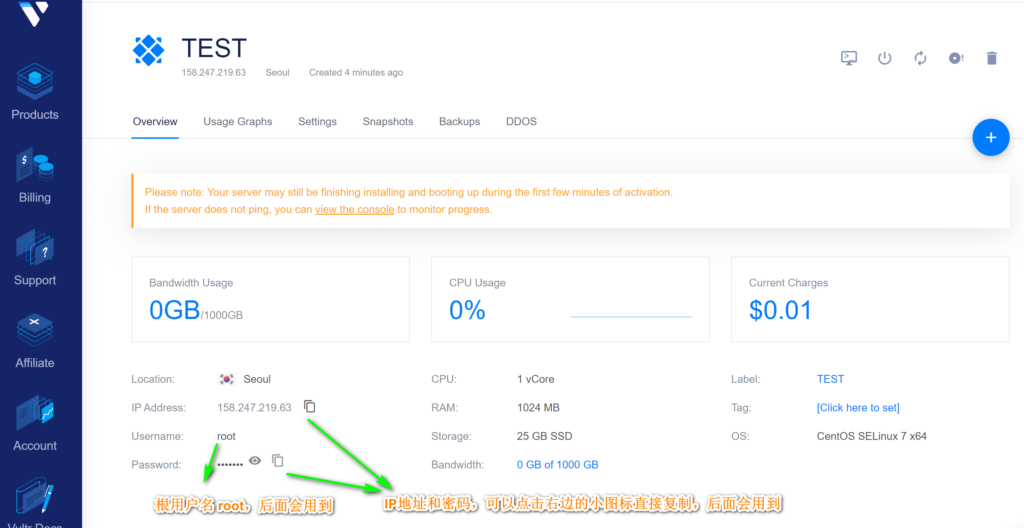The height and width of the screenshot is (528, 1024).
Task: Switch to the Overview tab
Action: coord(155,122)
